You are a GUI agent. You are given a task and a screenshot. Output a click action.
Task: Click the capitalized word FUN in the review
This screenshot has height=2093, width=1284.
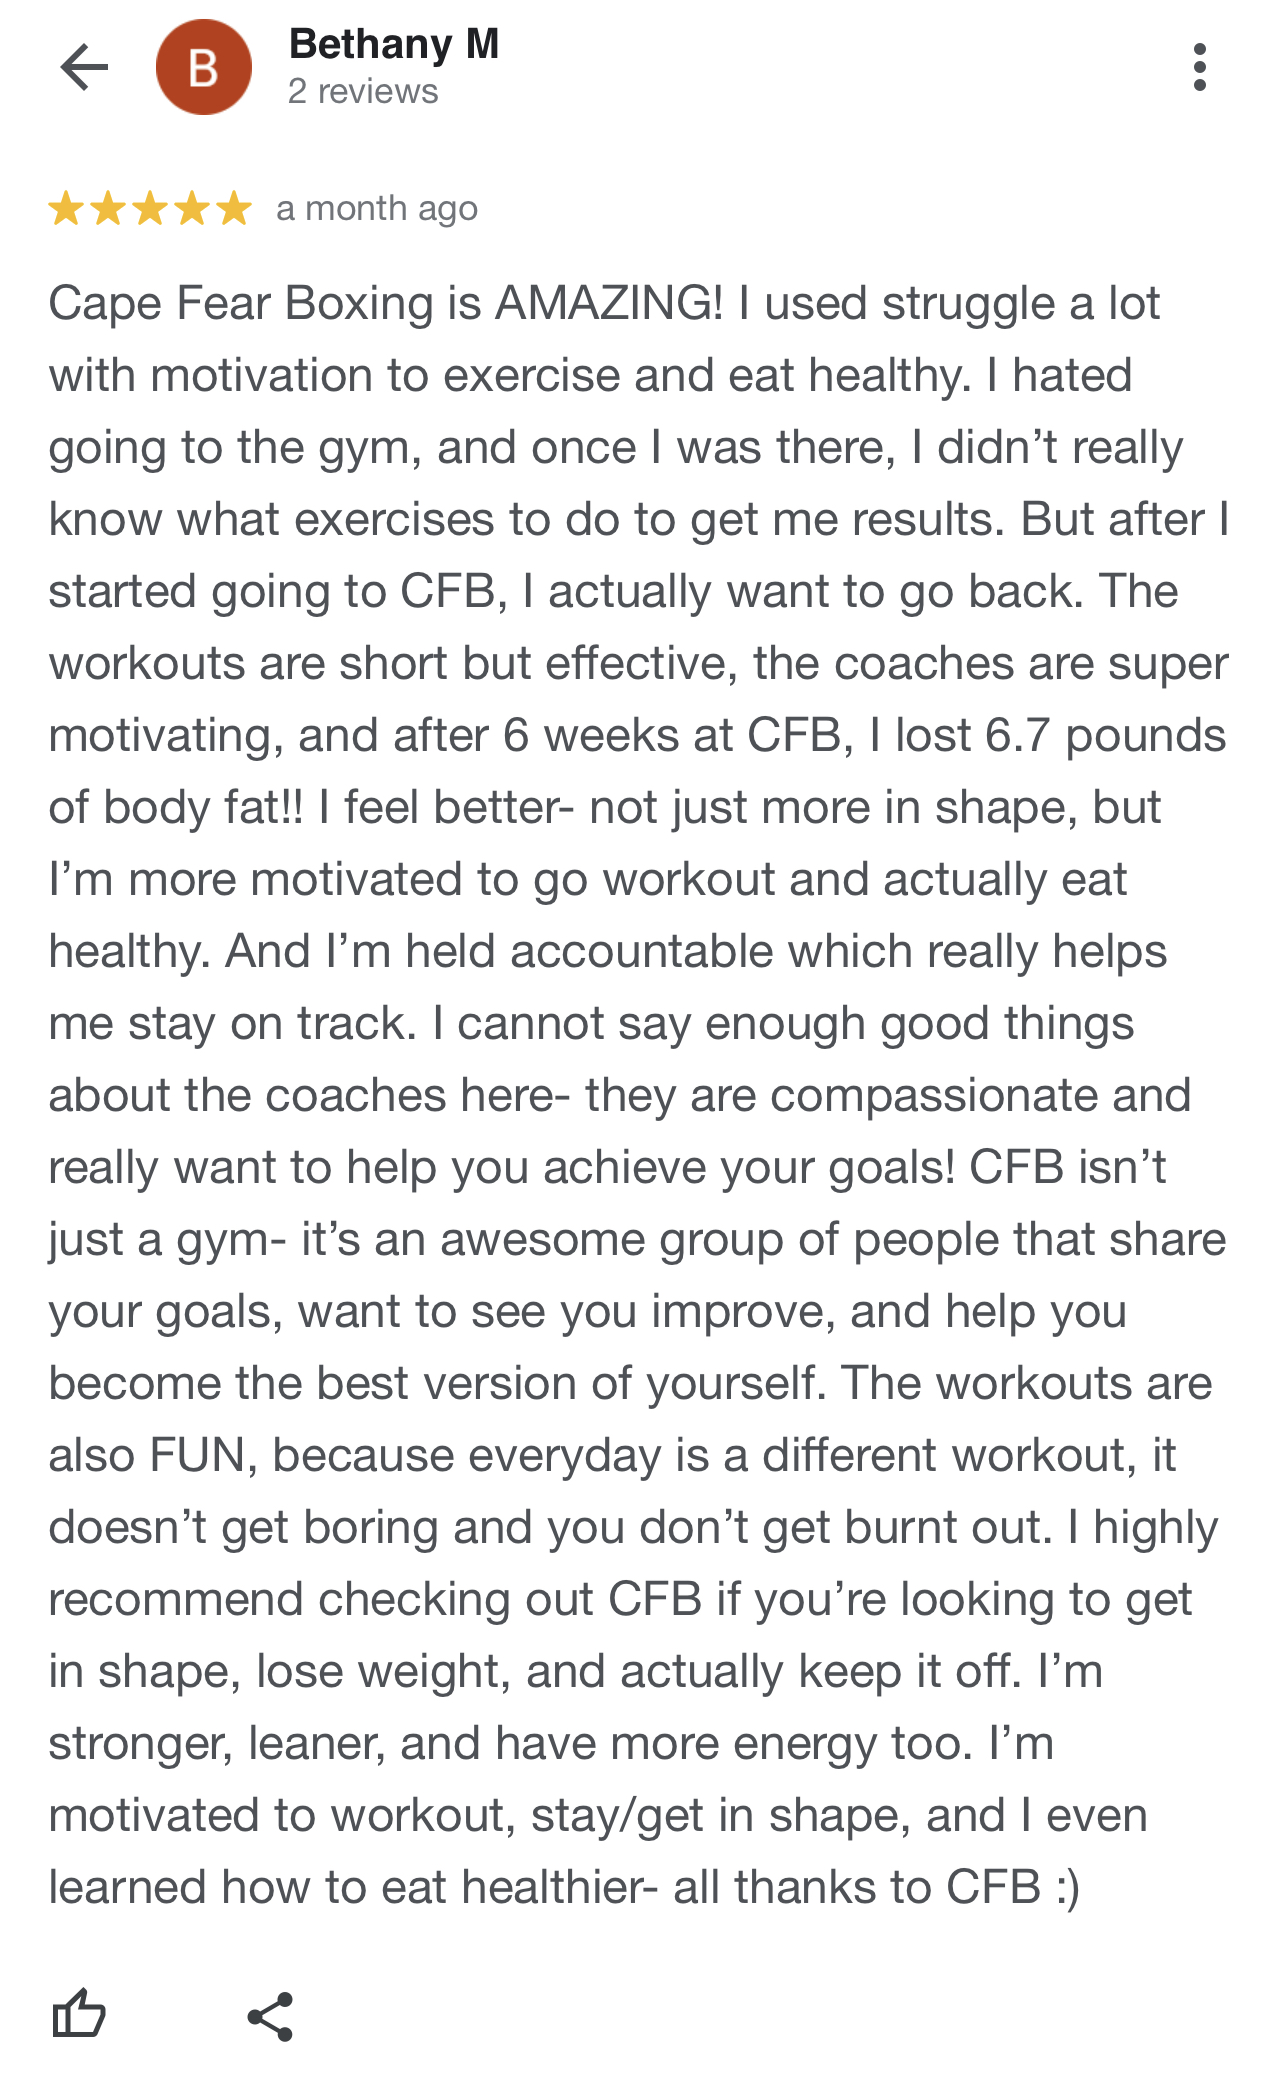pyautogui.click(x=196, y=1455)
